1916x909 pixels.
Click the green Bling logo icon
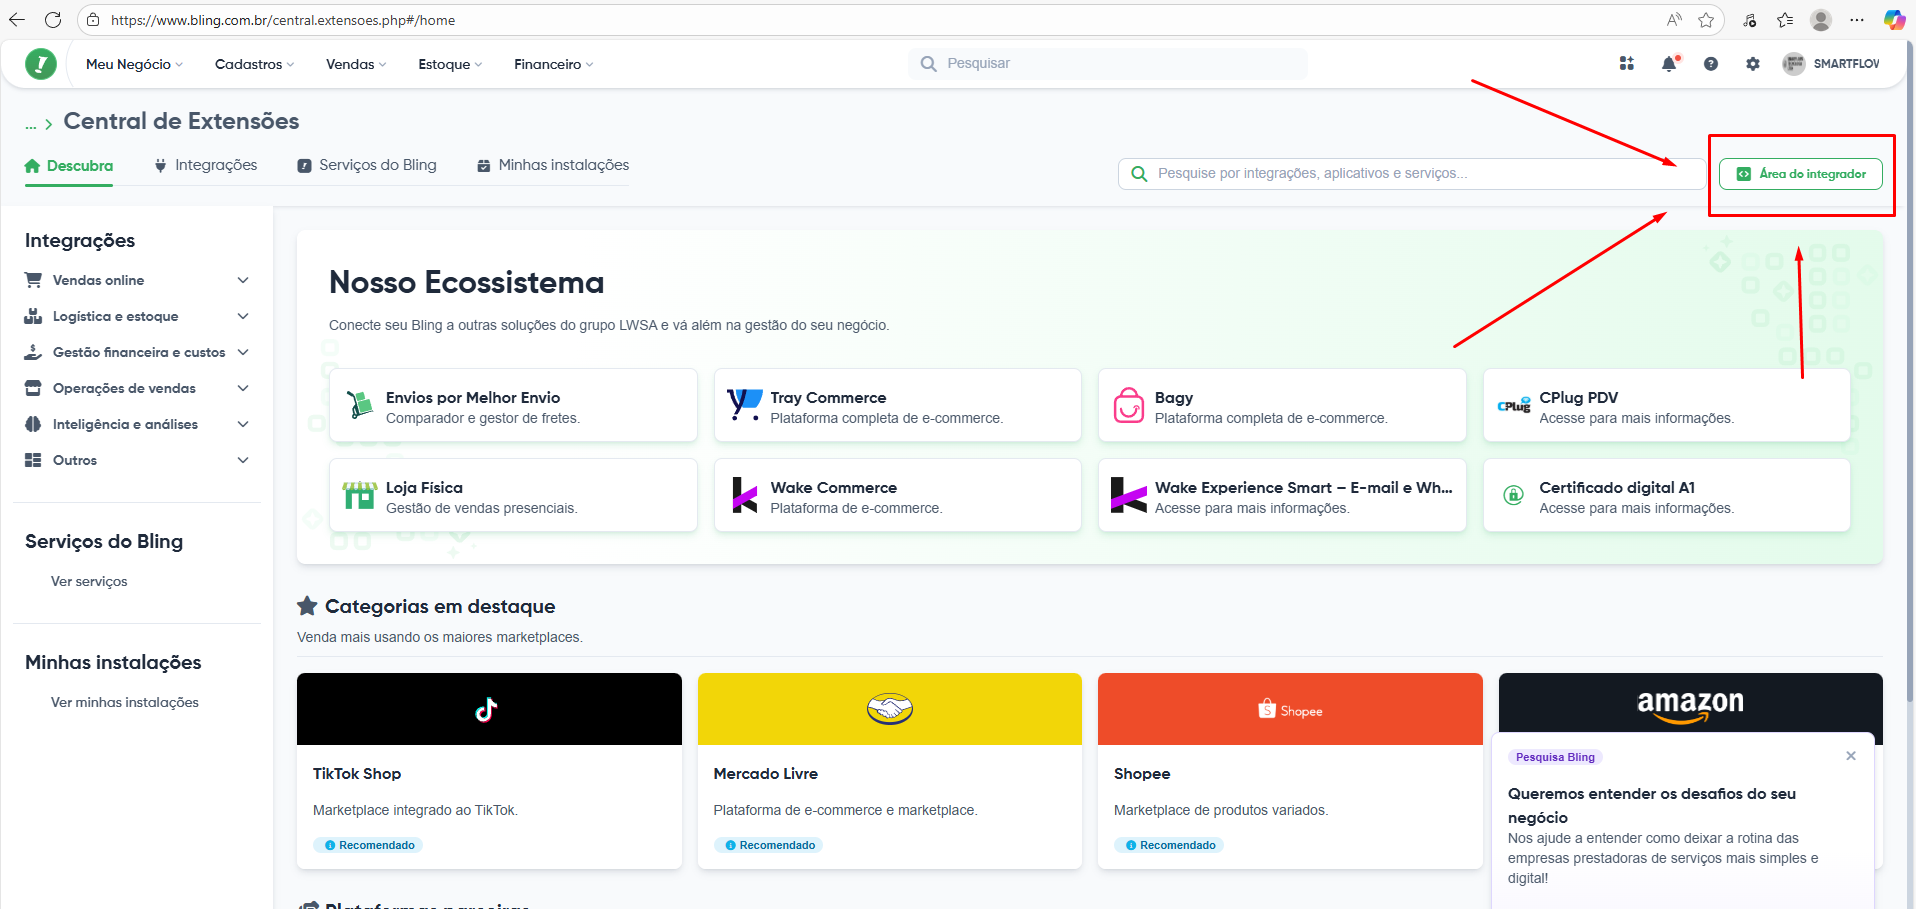(41, 64)
